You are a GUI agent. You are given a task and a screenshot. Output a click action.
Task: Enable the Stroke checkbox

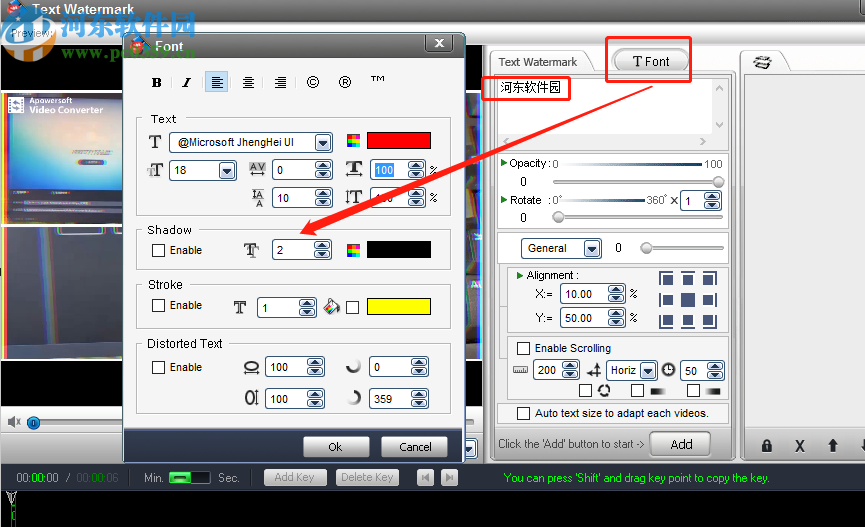pyautogui.click(x=158, y=306)
